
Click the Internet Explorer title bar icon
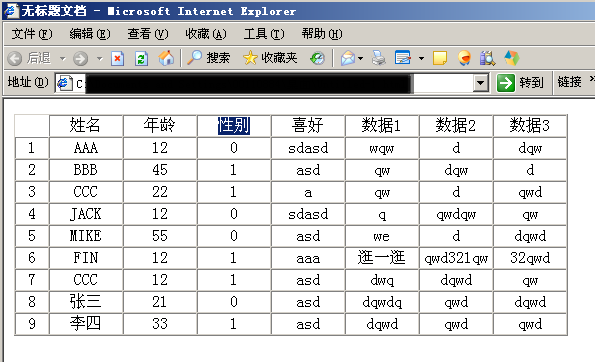11,11
